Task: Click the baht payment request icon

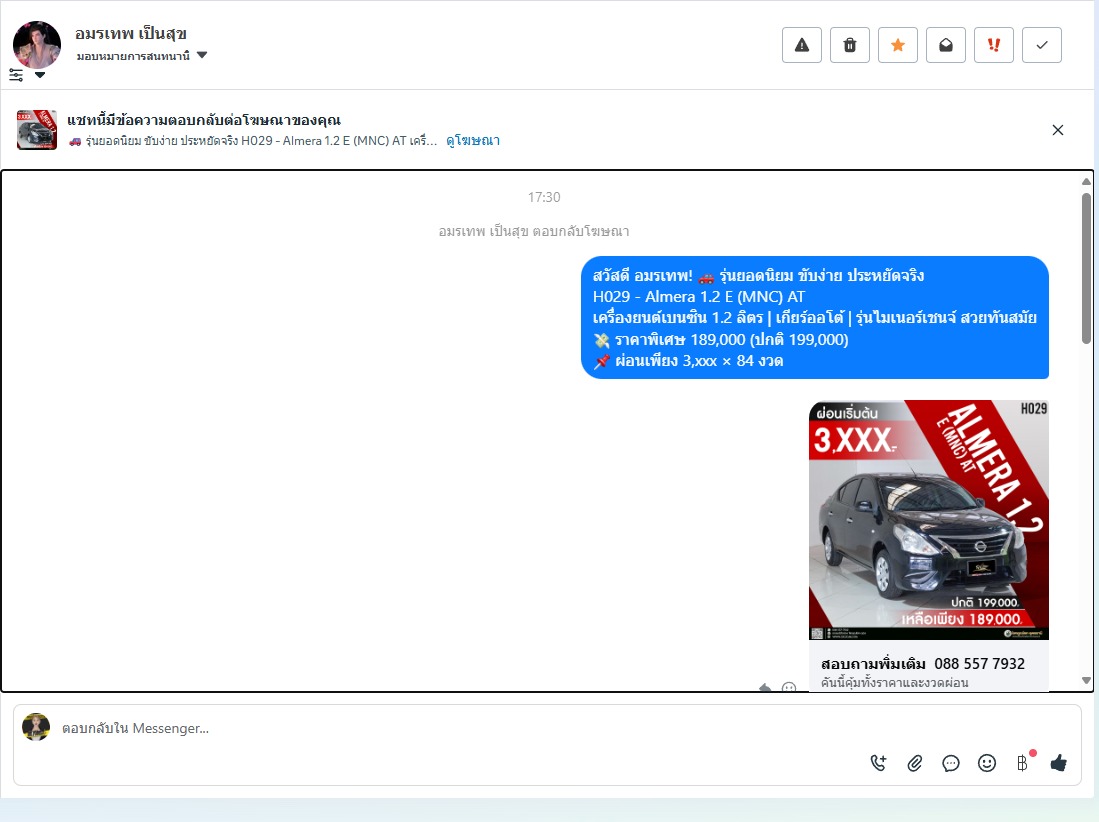Action: pyautogui.click(x=1023, y=762)
